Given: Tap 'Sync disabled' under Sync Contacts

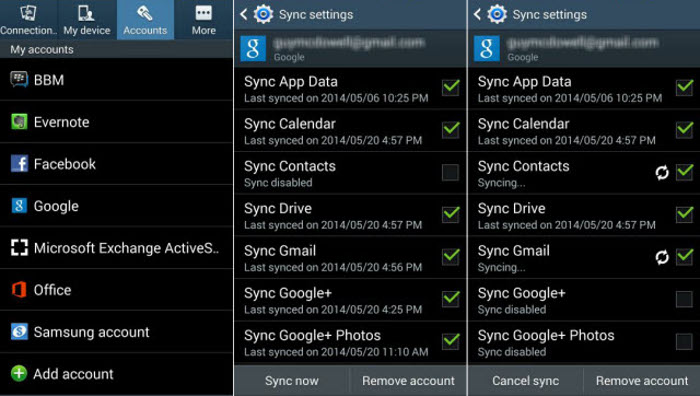Looking at the screenshot, I should coord(278,183).
